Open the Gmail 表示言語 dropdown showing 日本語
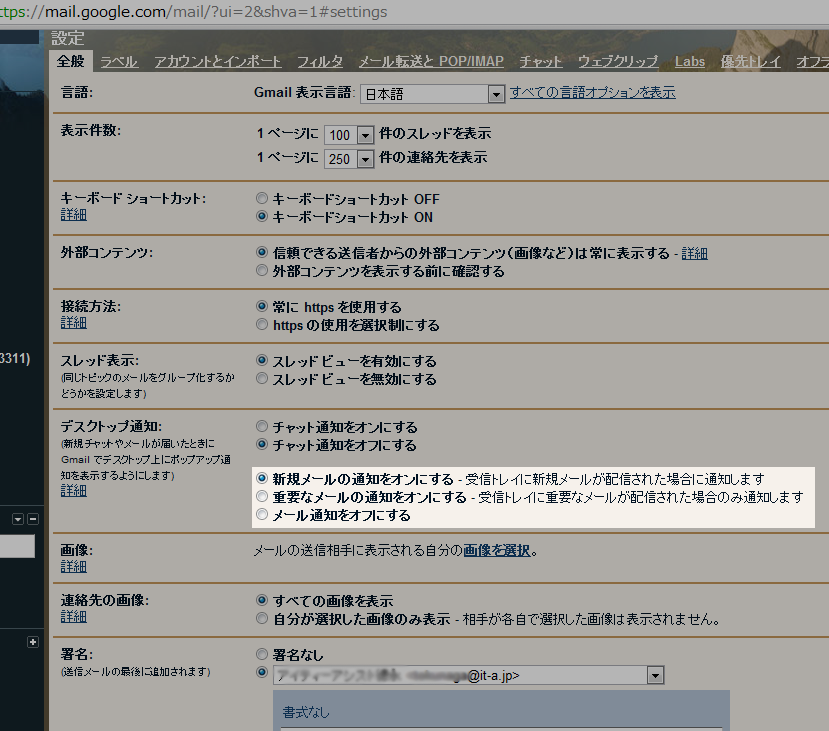This screenshot has width=829, height=731. [432, 94]
